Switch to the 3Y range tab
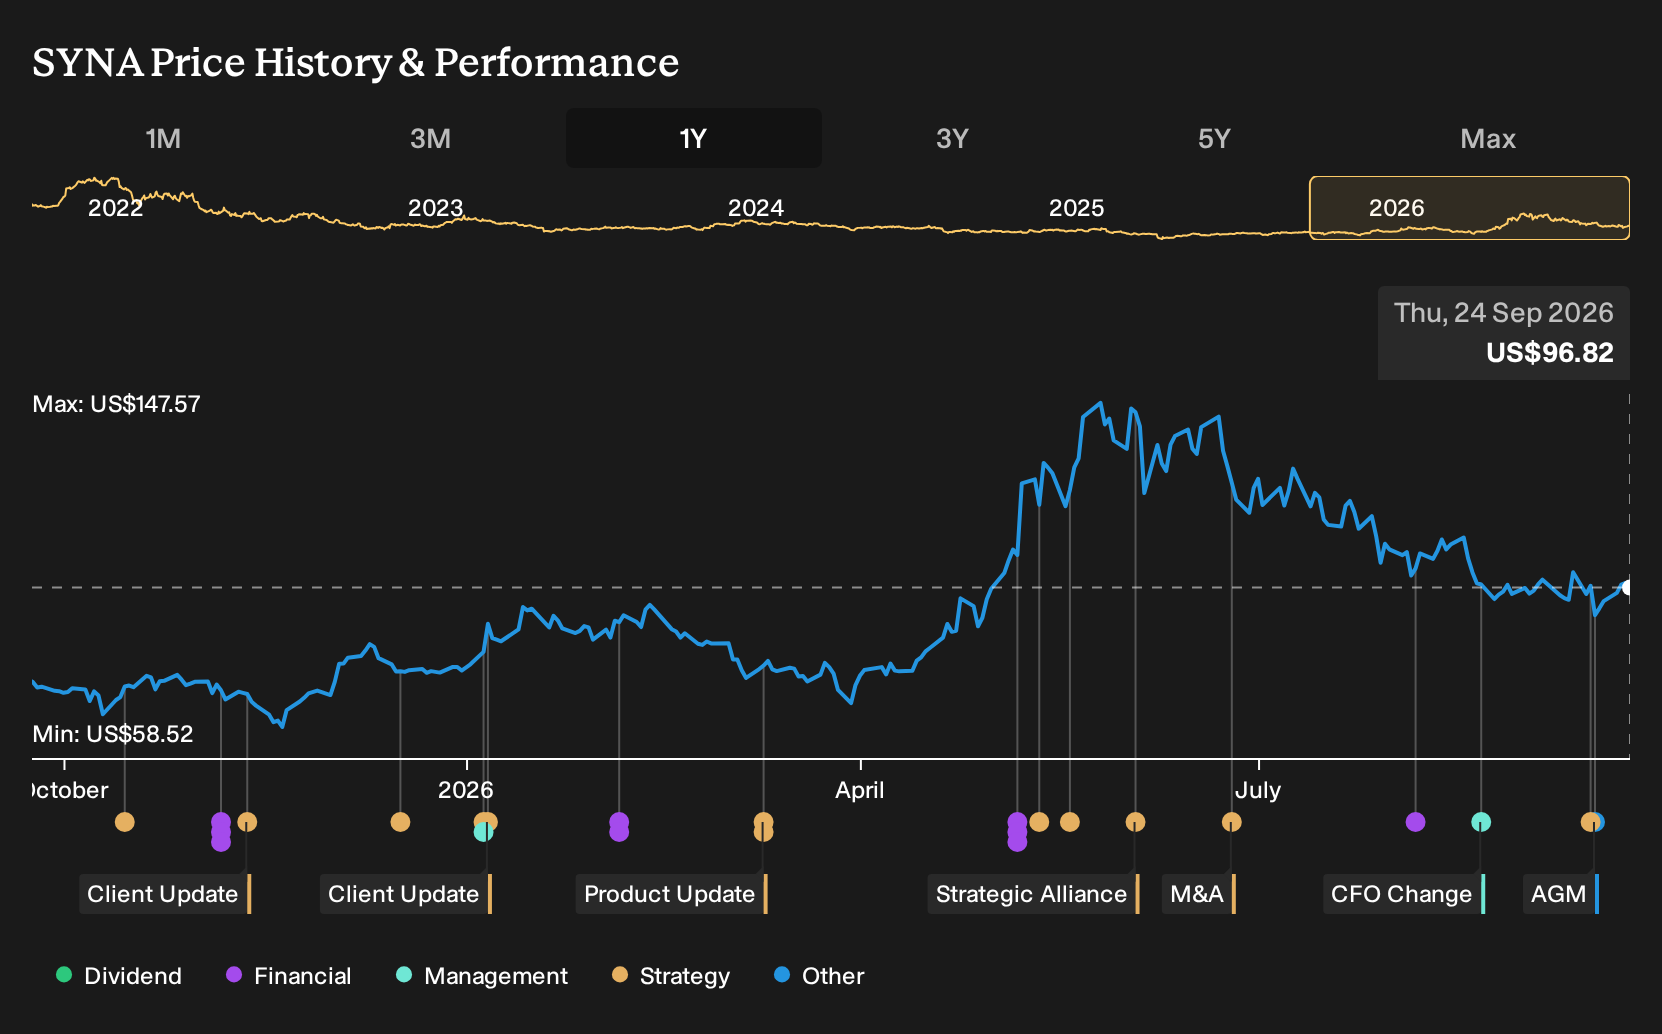Screen dimensions: 1662x1034 (x=952, y=138)
